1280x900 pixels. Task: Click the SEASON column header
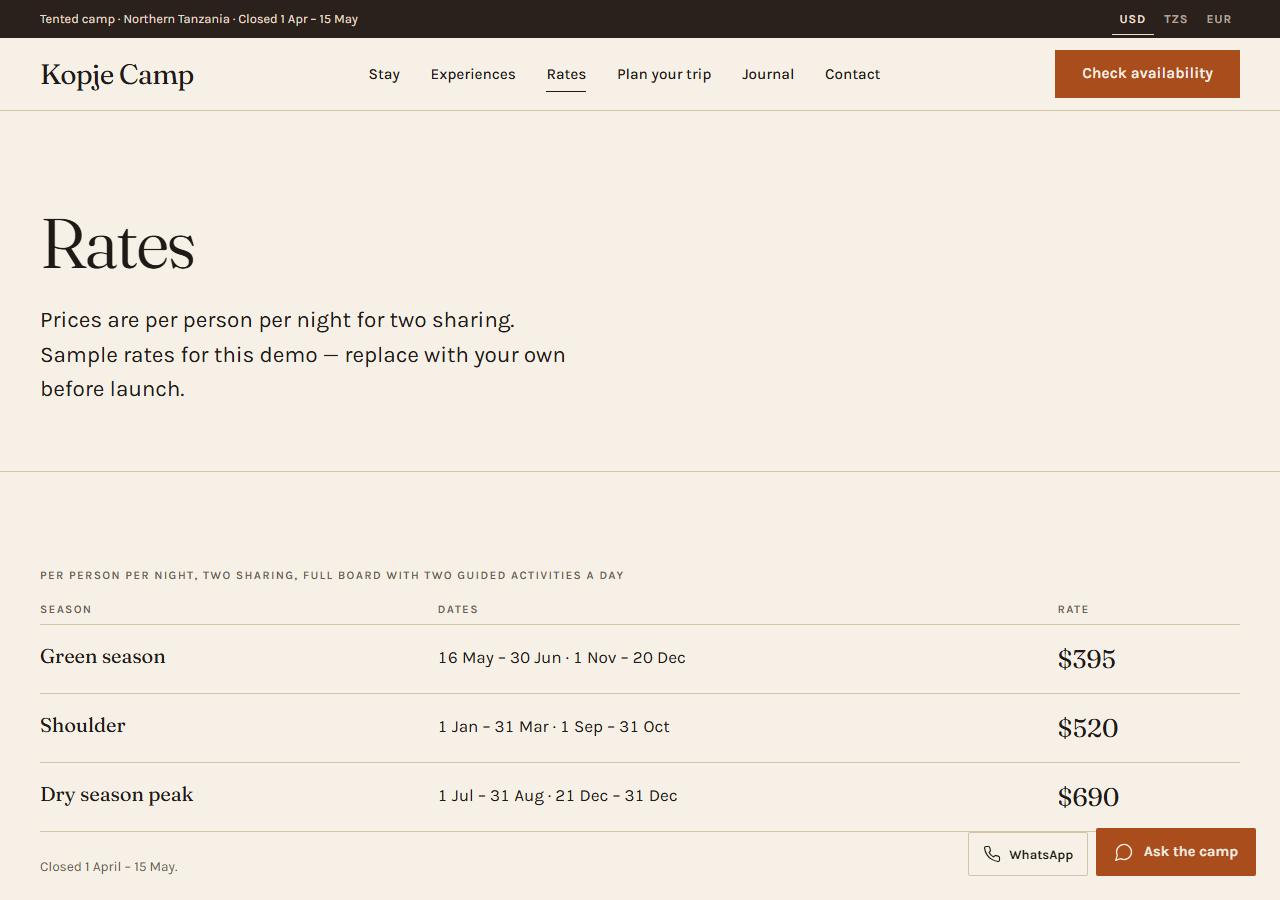[x=66, y=609]
